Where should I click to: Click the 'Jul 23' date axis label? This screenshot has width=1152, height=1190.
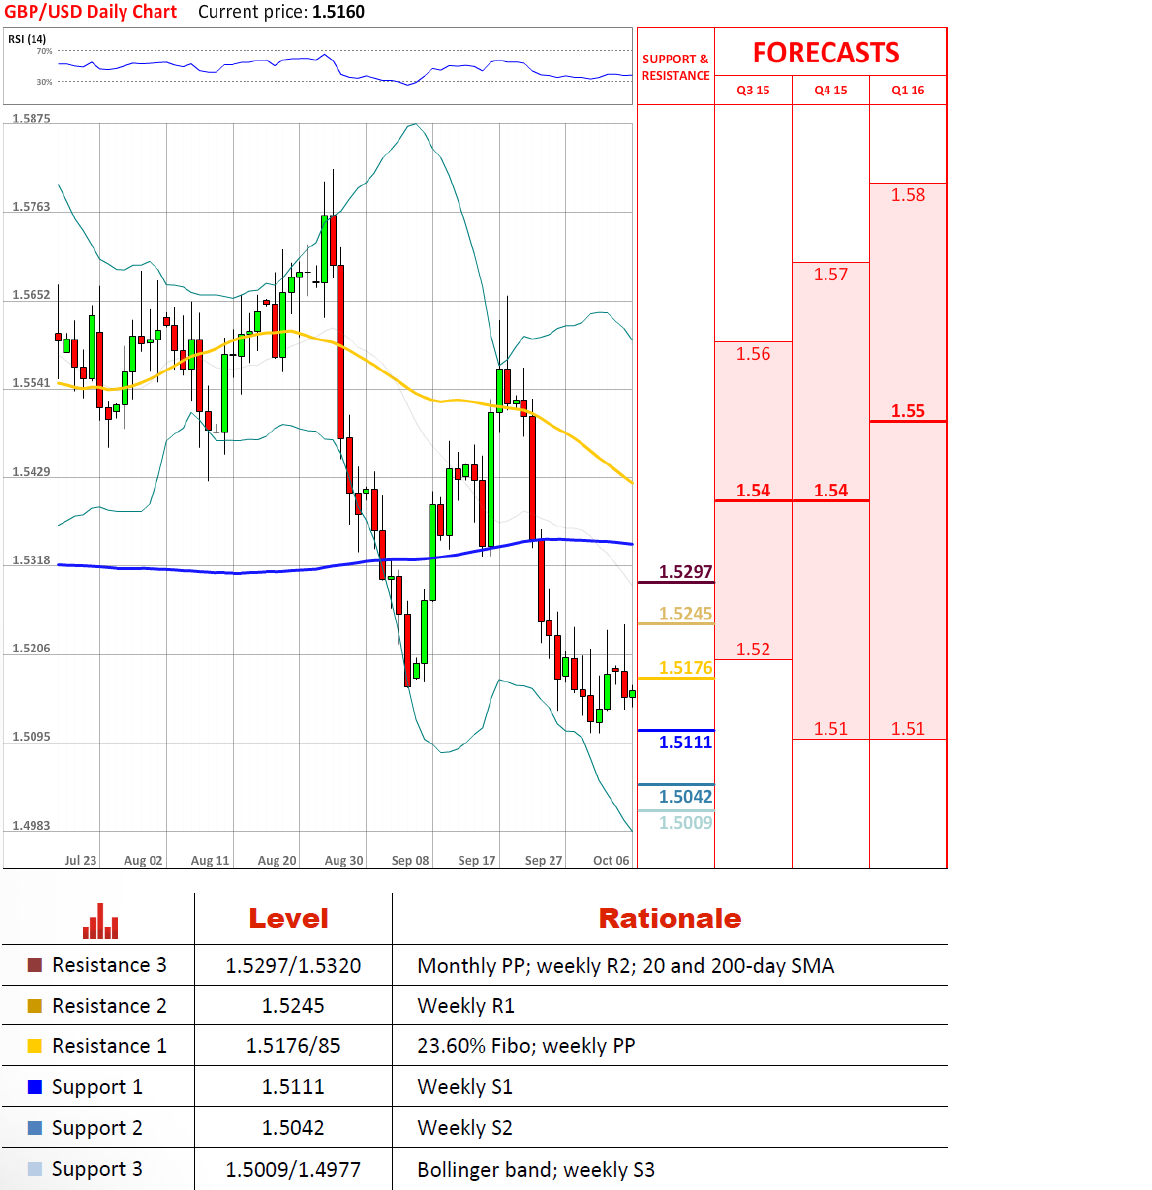click(80, 861)
